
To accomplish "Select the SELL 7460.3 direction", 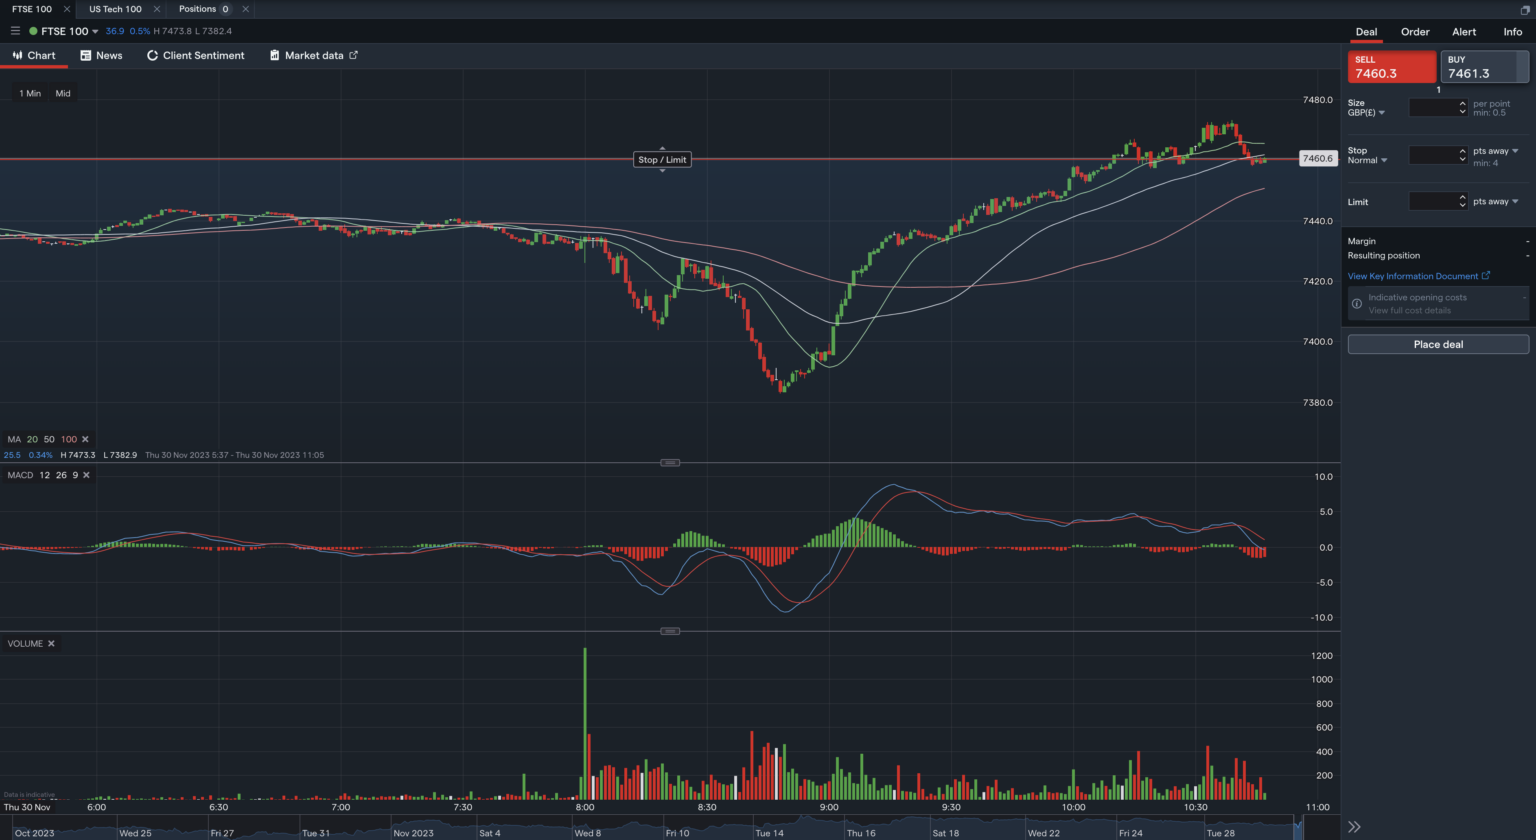I will tap(1391, 67).
